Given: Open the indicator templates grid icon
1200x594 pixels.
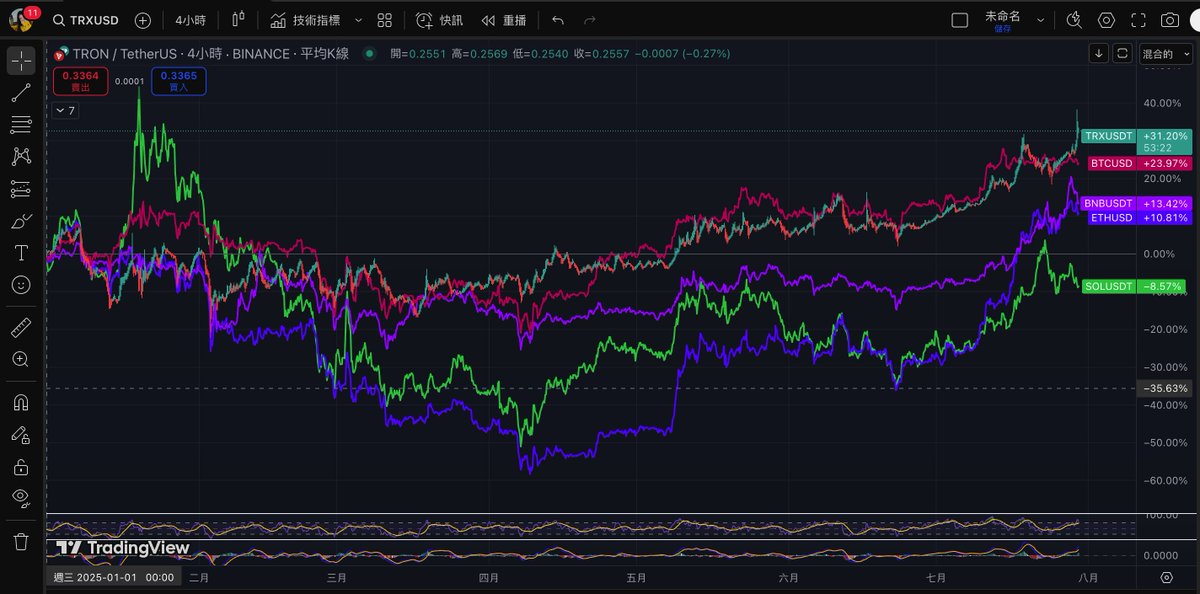Looking at the screenshot, I should pyautogui.click(x=385, y=20).
